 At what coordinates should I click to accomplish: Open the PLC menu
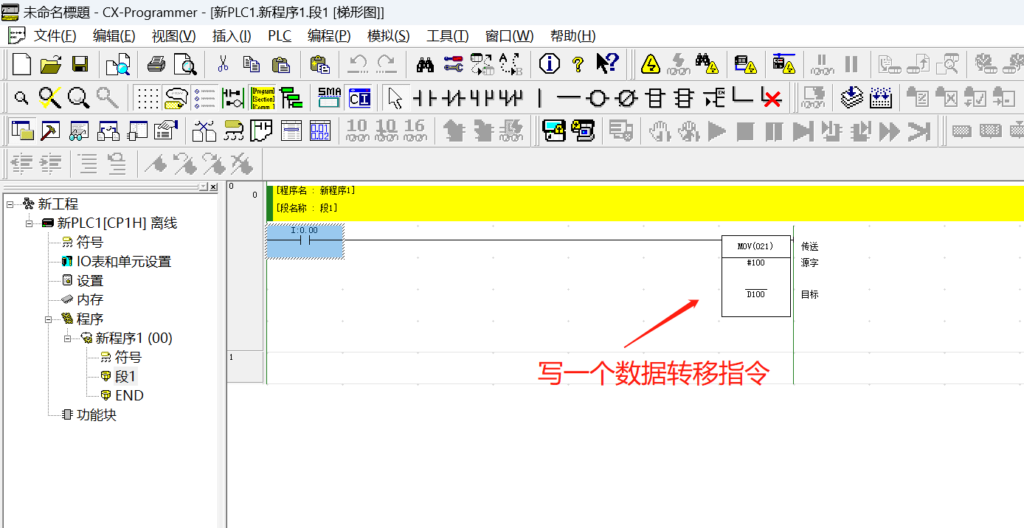[x=279, y=36]
